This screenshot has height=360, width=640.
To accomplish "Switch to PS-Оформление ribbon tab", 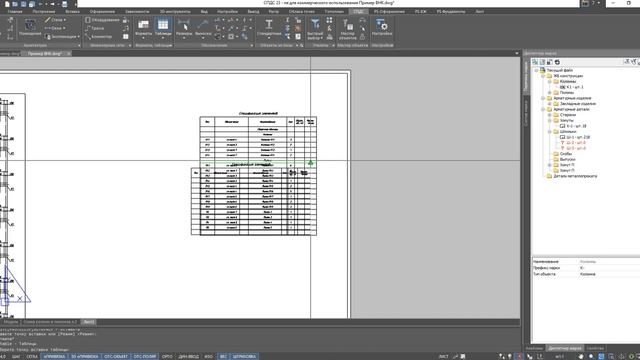I will (389, 11).
